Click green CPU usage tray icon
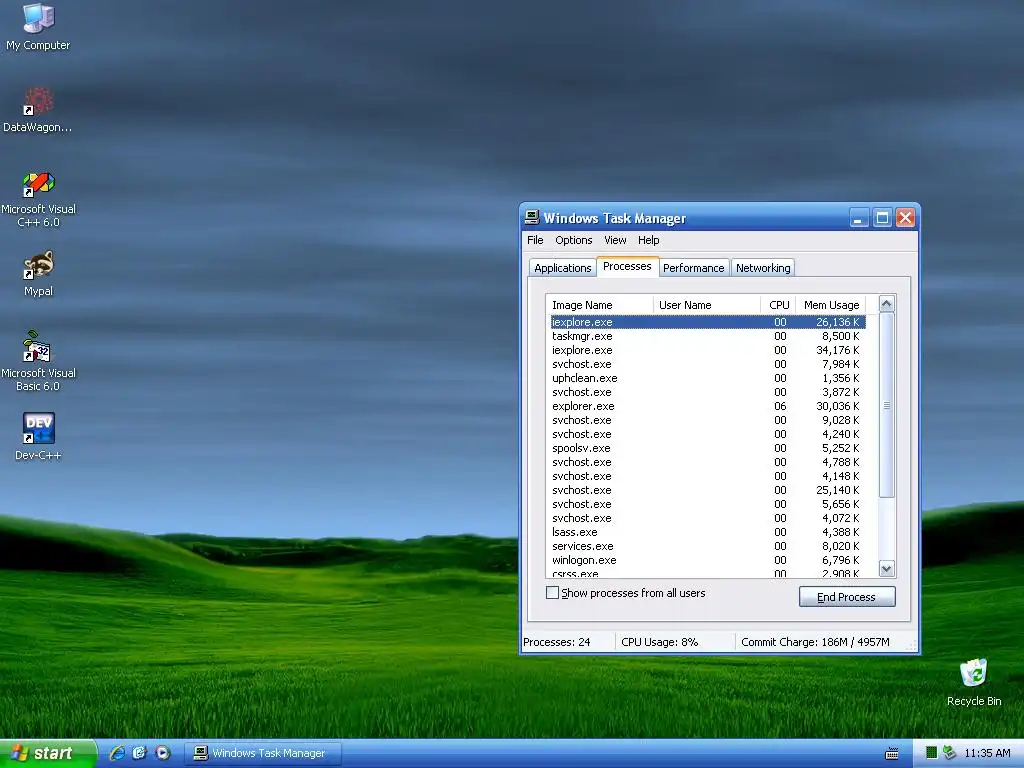 (x=931, y=753)
